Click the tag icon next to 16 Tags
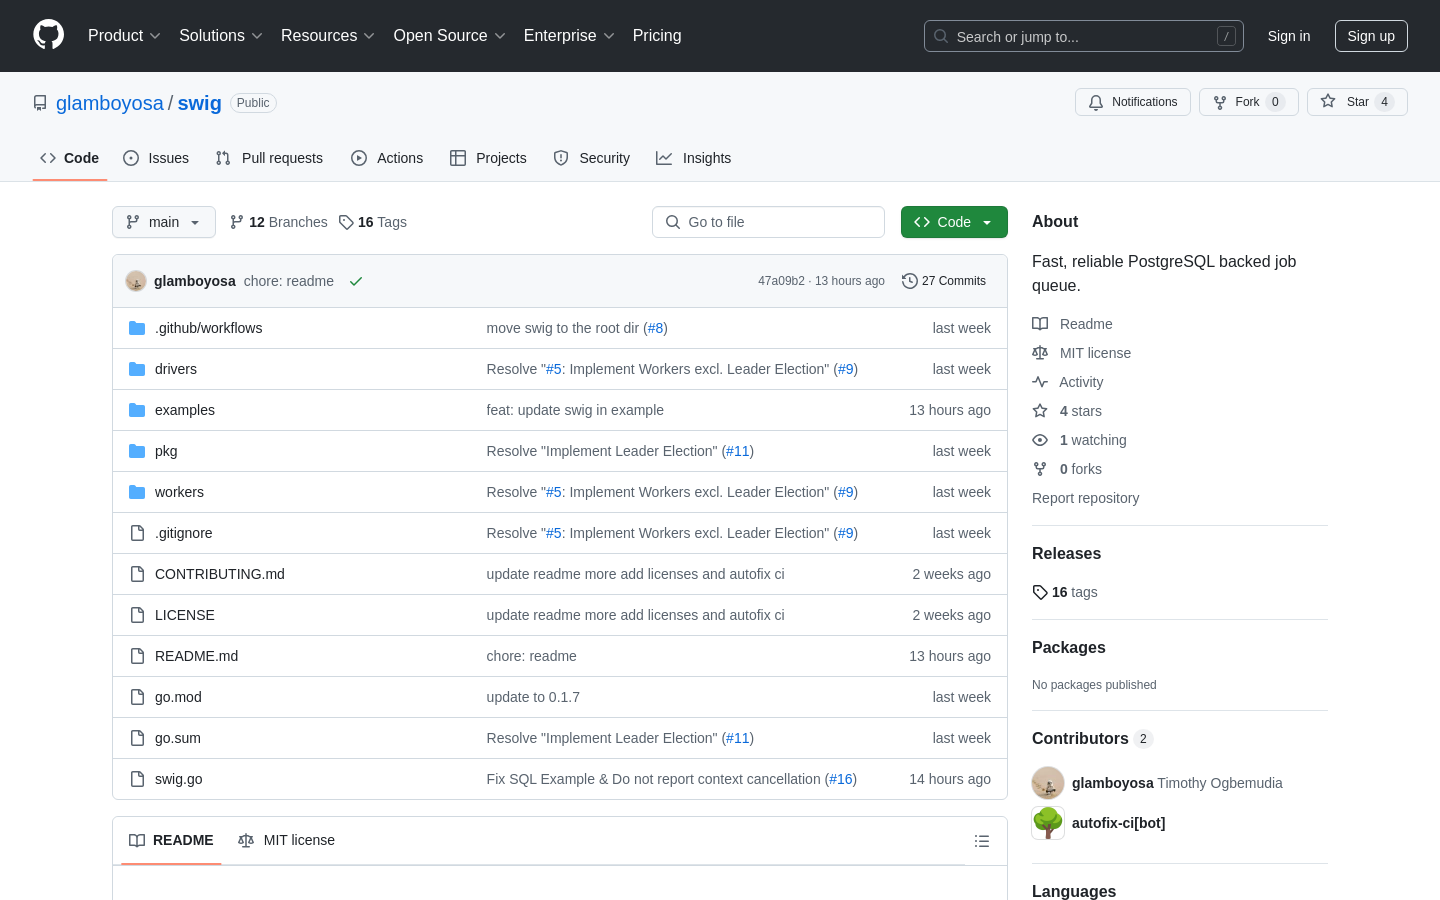 pyautogui.click(x=346, y=222)
